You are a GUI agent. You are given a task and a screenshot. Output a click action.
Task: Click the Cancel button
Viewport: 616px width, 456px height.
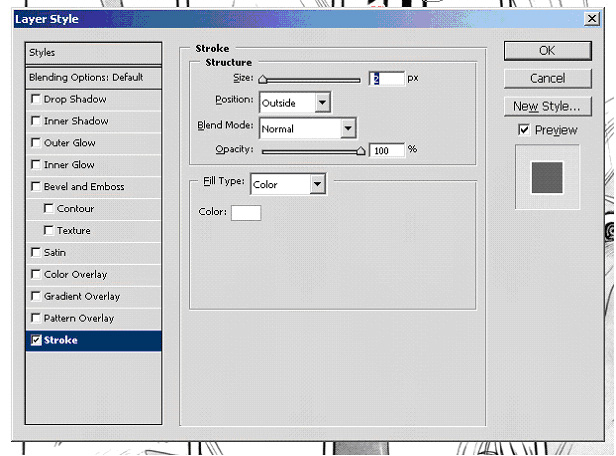point(547,78)
